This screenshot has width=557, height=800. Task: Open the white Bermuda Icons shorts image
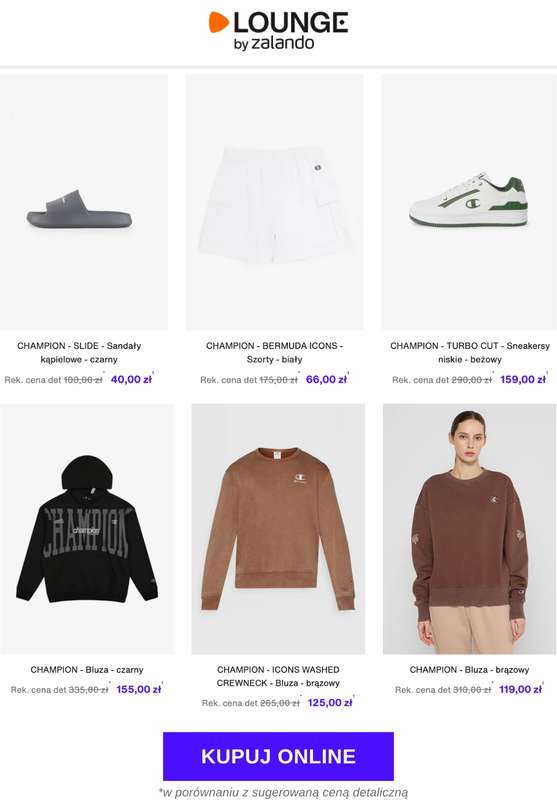(x=274, y=202)
